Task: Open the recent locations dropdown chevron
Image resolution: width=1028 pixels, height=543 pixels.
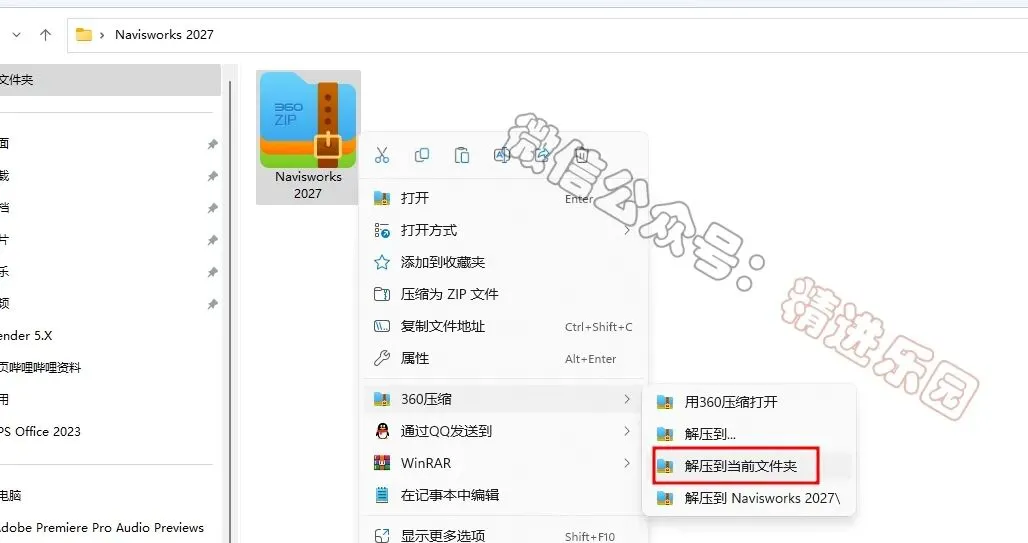Action: (x=16, y=35)
